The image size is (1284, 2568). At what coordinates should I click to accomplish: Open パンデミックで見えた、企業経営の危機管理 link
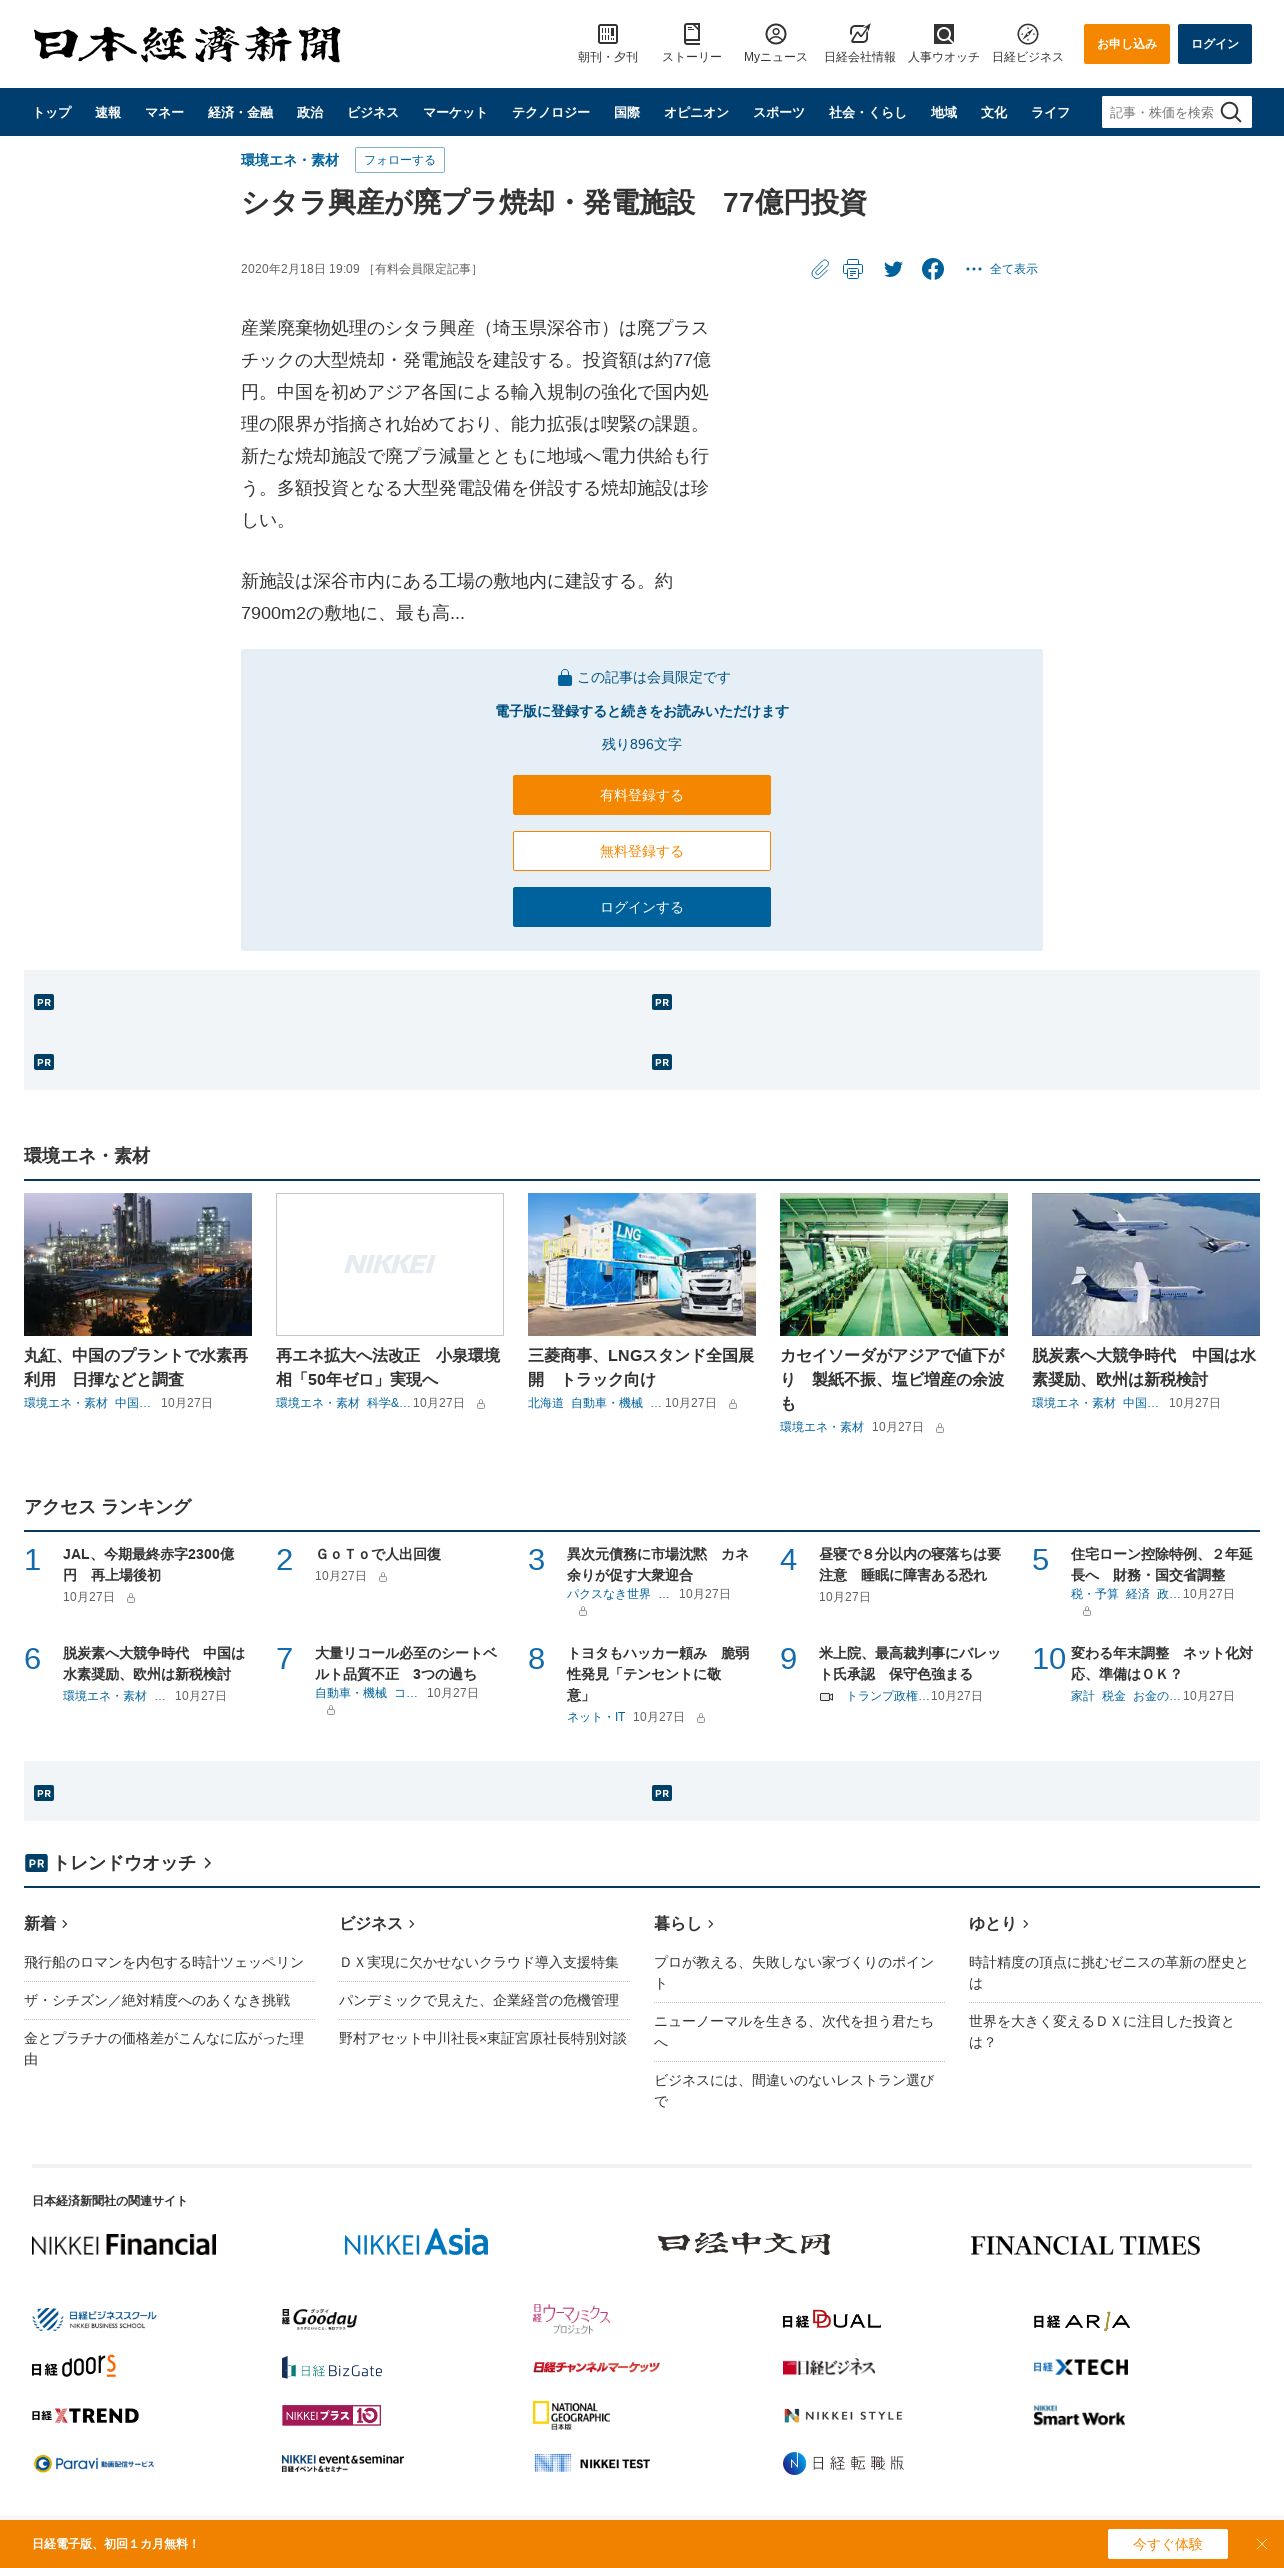(479, 2000)
